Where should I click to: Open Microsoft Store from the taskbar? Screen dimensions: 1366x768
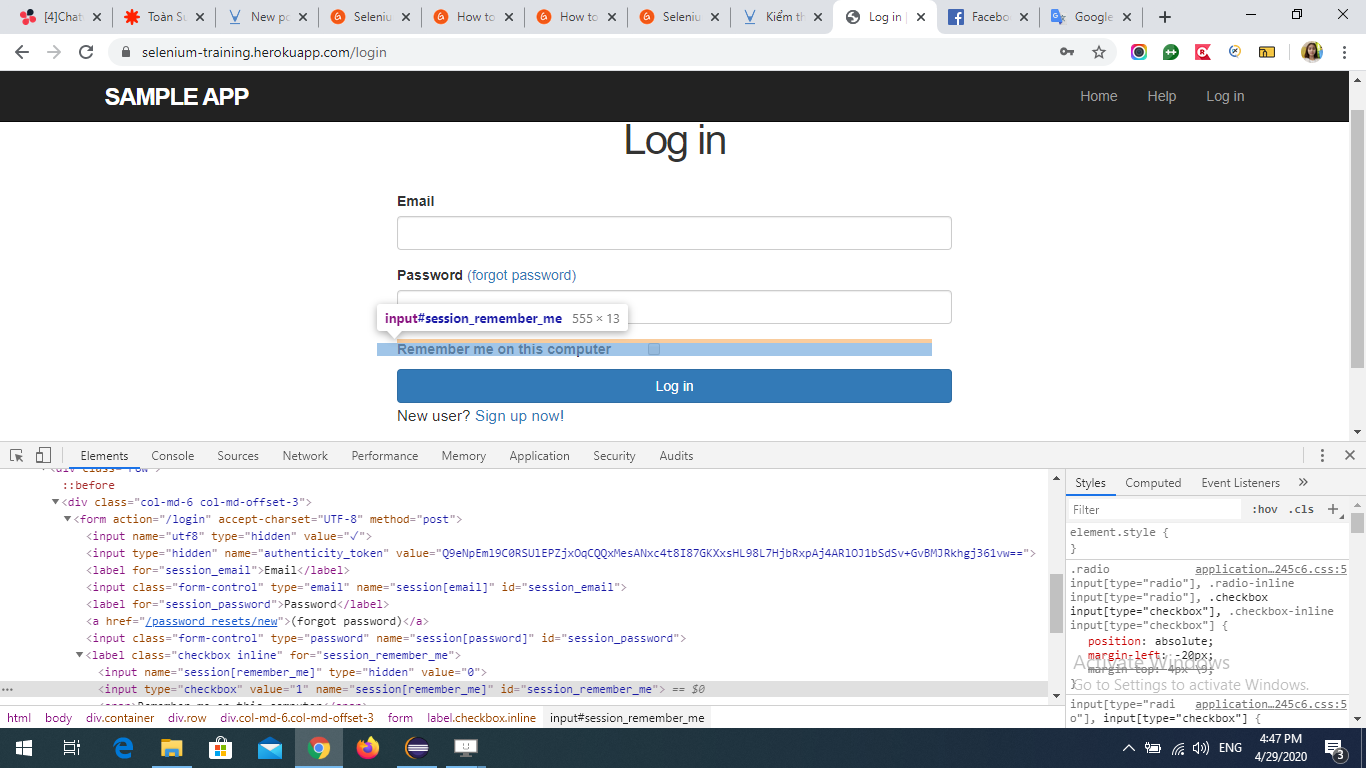tap(221, 748)
